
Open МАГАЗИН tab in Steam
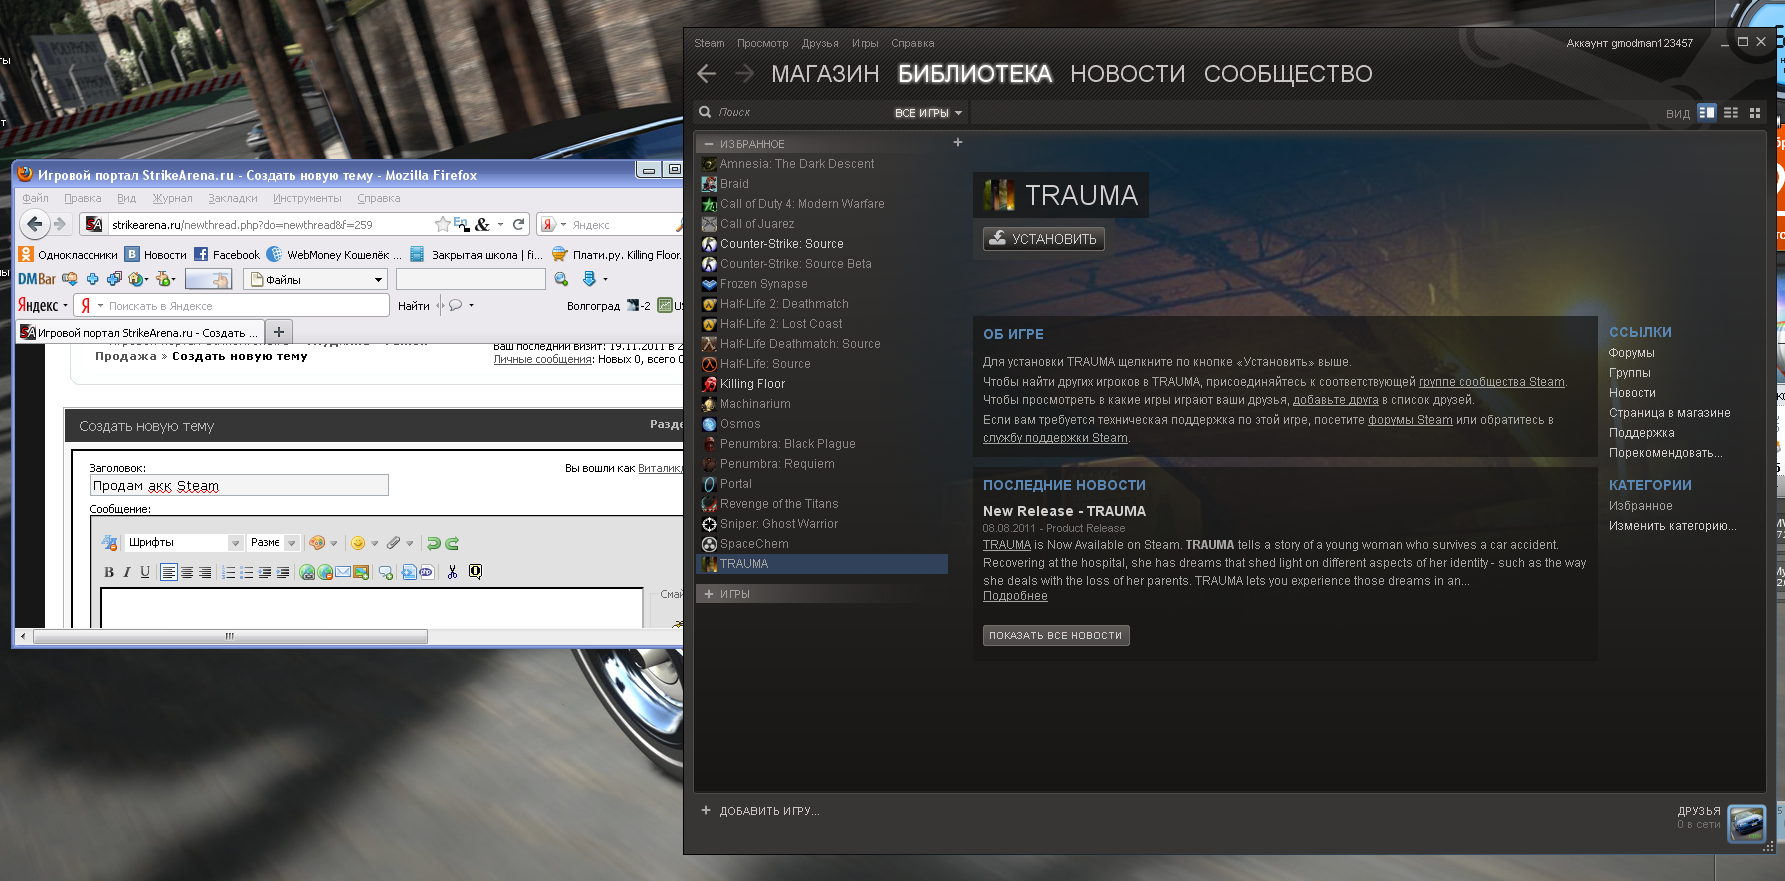click(825, 74)
